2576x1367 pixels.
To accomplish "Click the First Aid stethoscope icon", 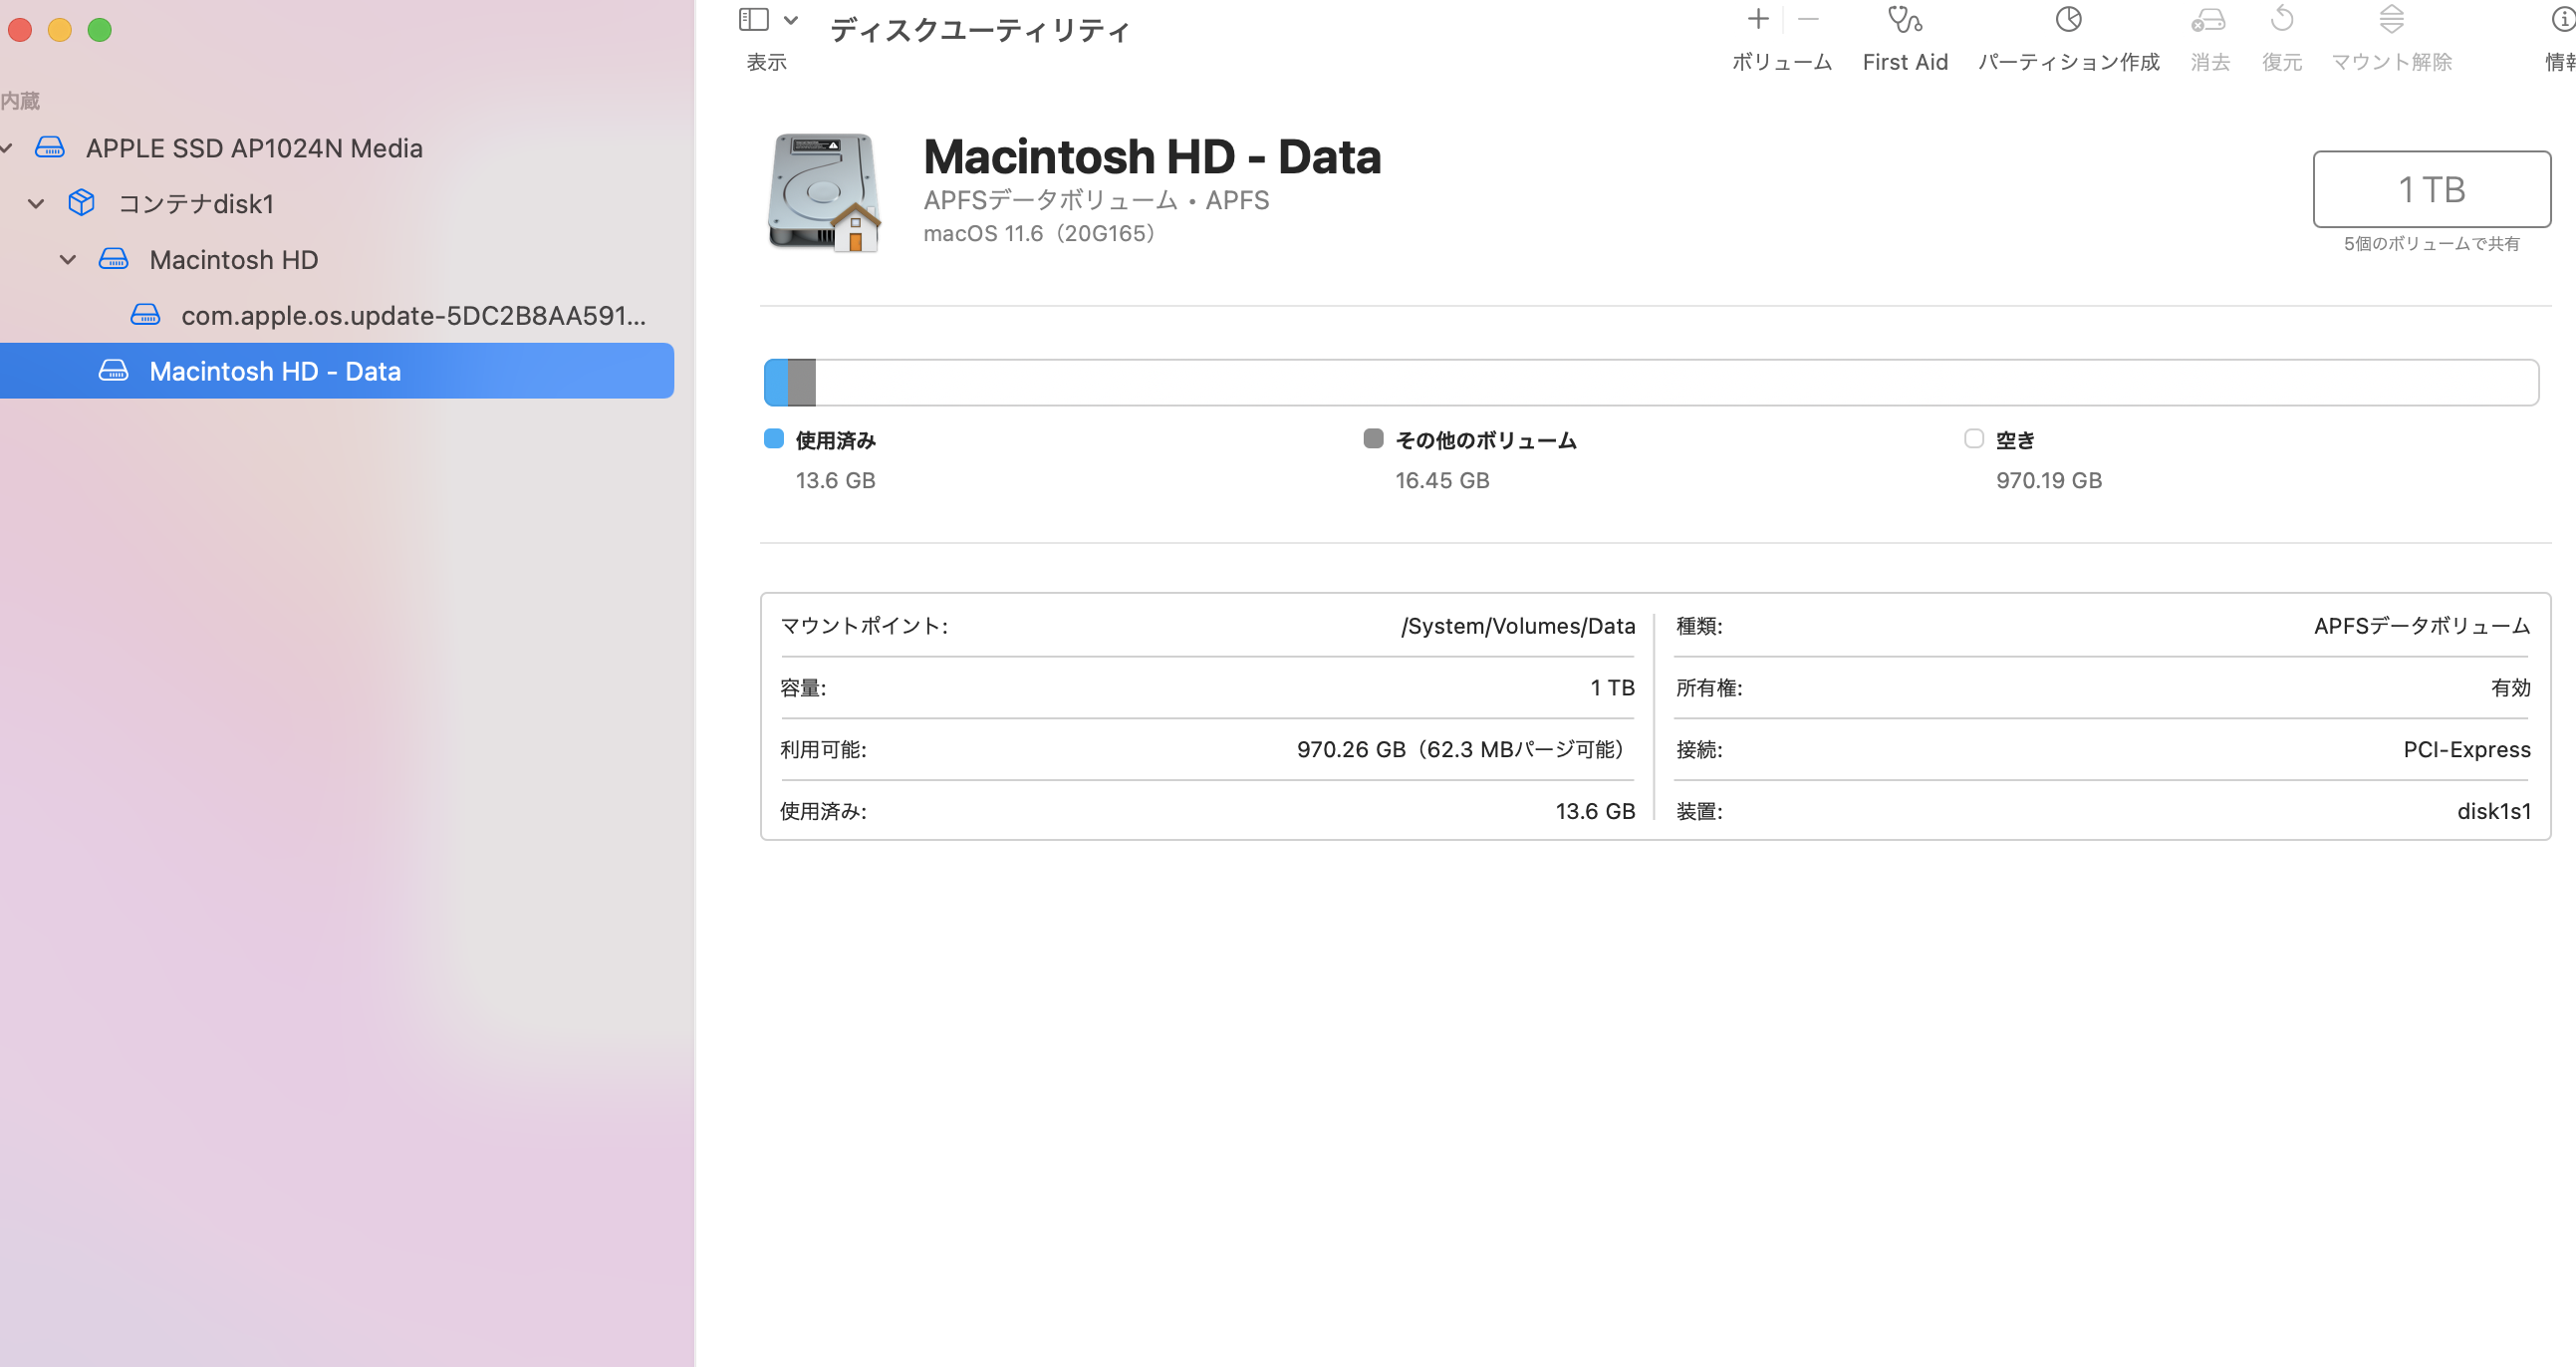I will pos(1904,20).
